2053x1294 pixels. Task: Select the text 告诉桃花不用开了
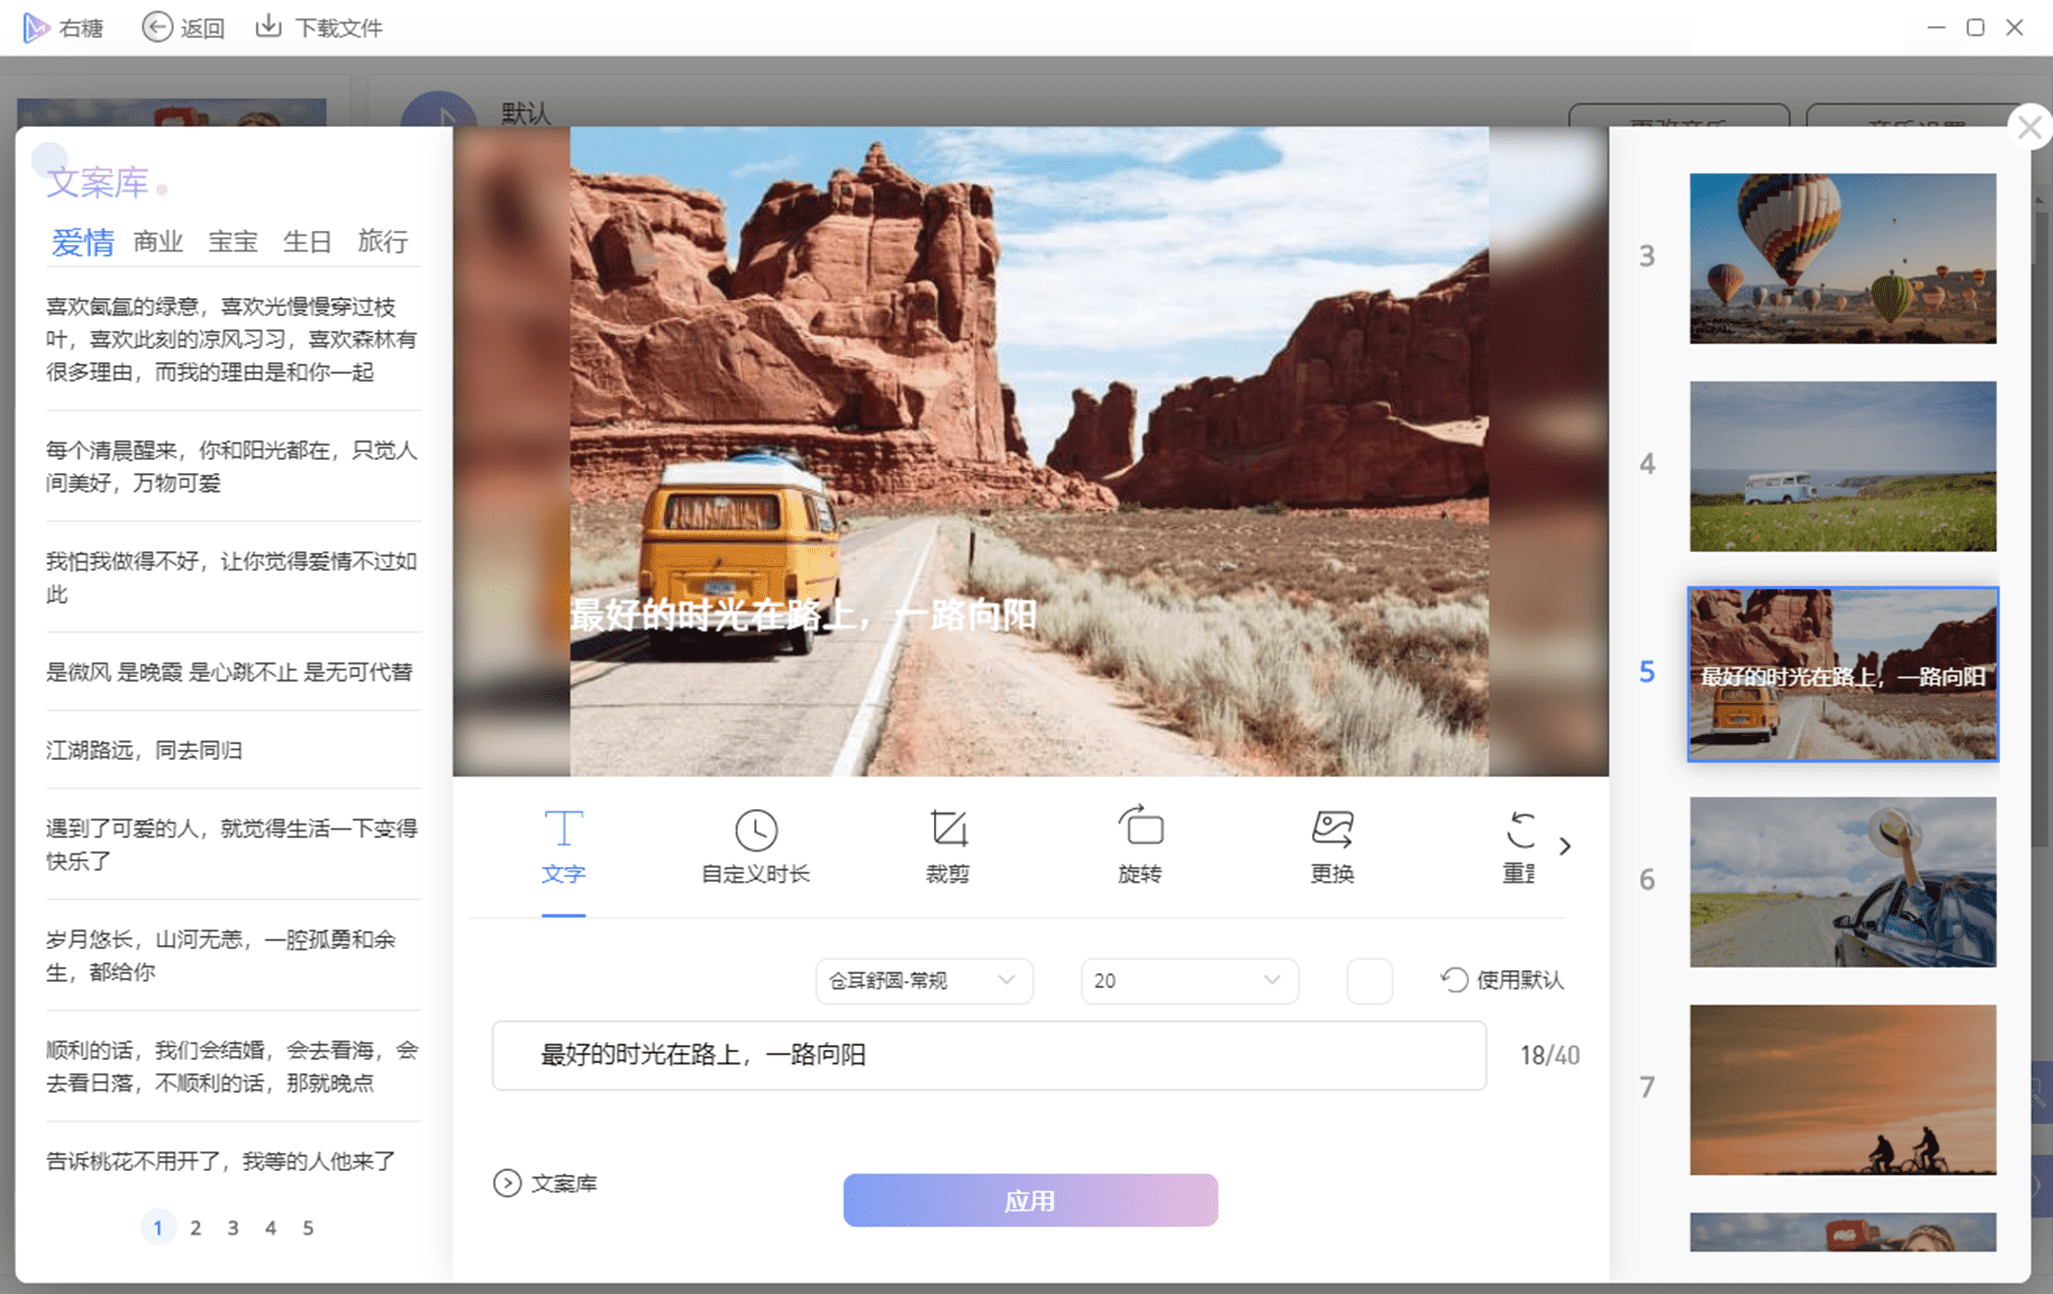221,1161
